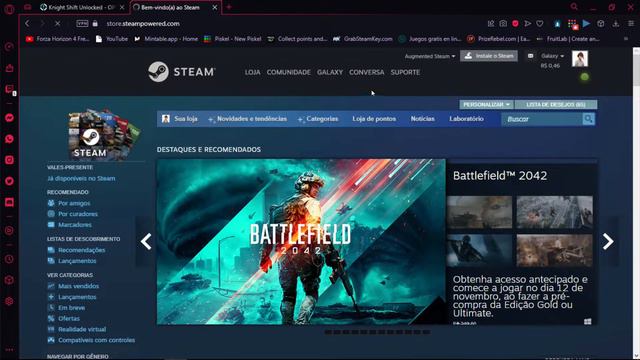Screen dimensions: 640x360
Task: Open the Laboratório store tab
Action: (x=466, y=119)
